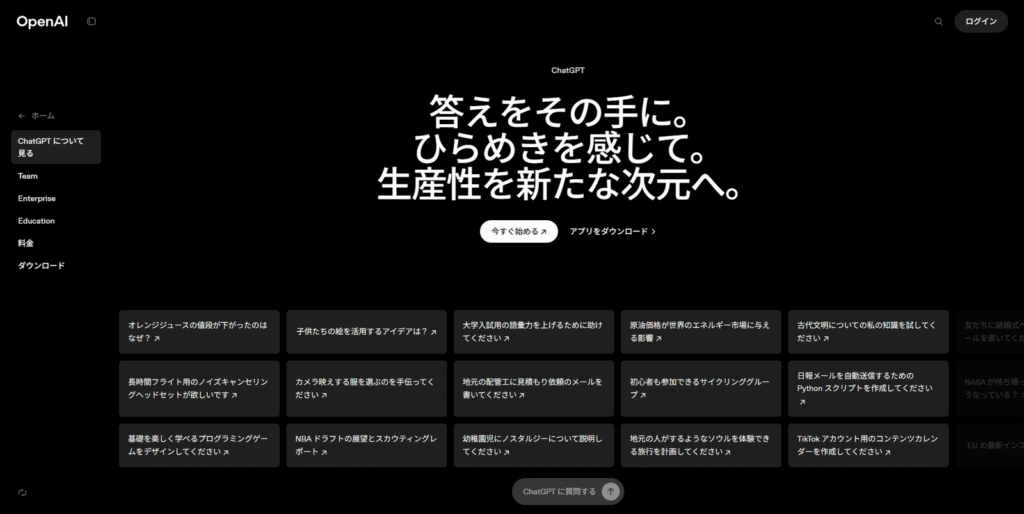The image size is (1024, 514).
Task: Open card 地元の配管工に見積もり依頼のメール
Action: click(534, 389)
